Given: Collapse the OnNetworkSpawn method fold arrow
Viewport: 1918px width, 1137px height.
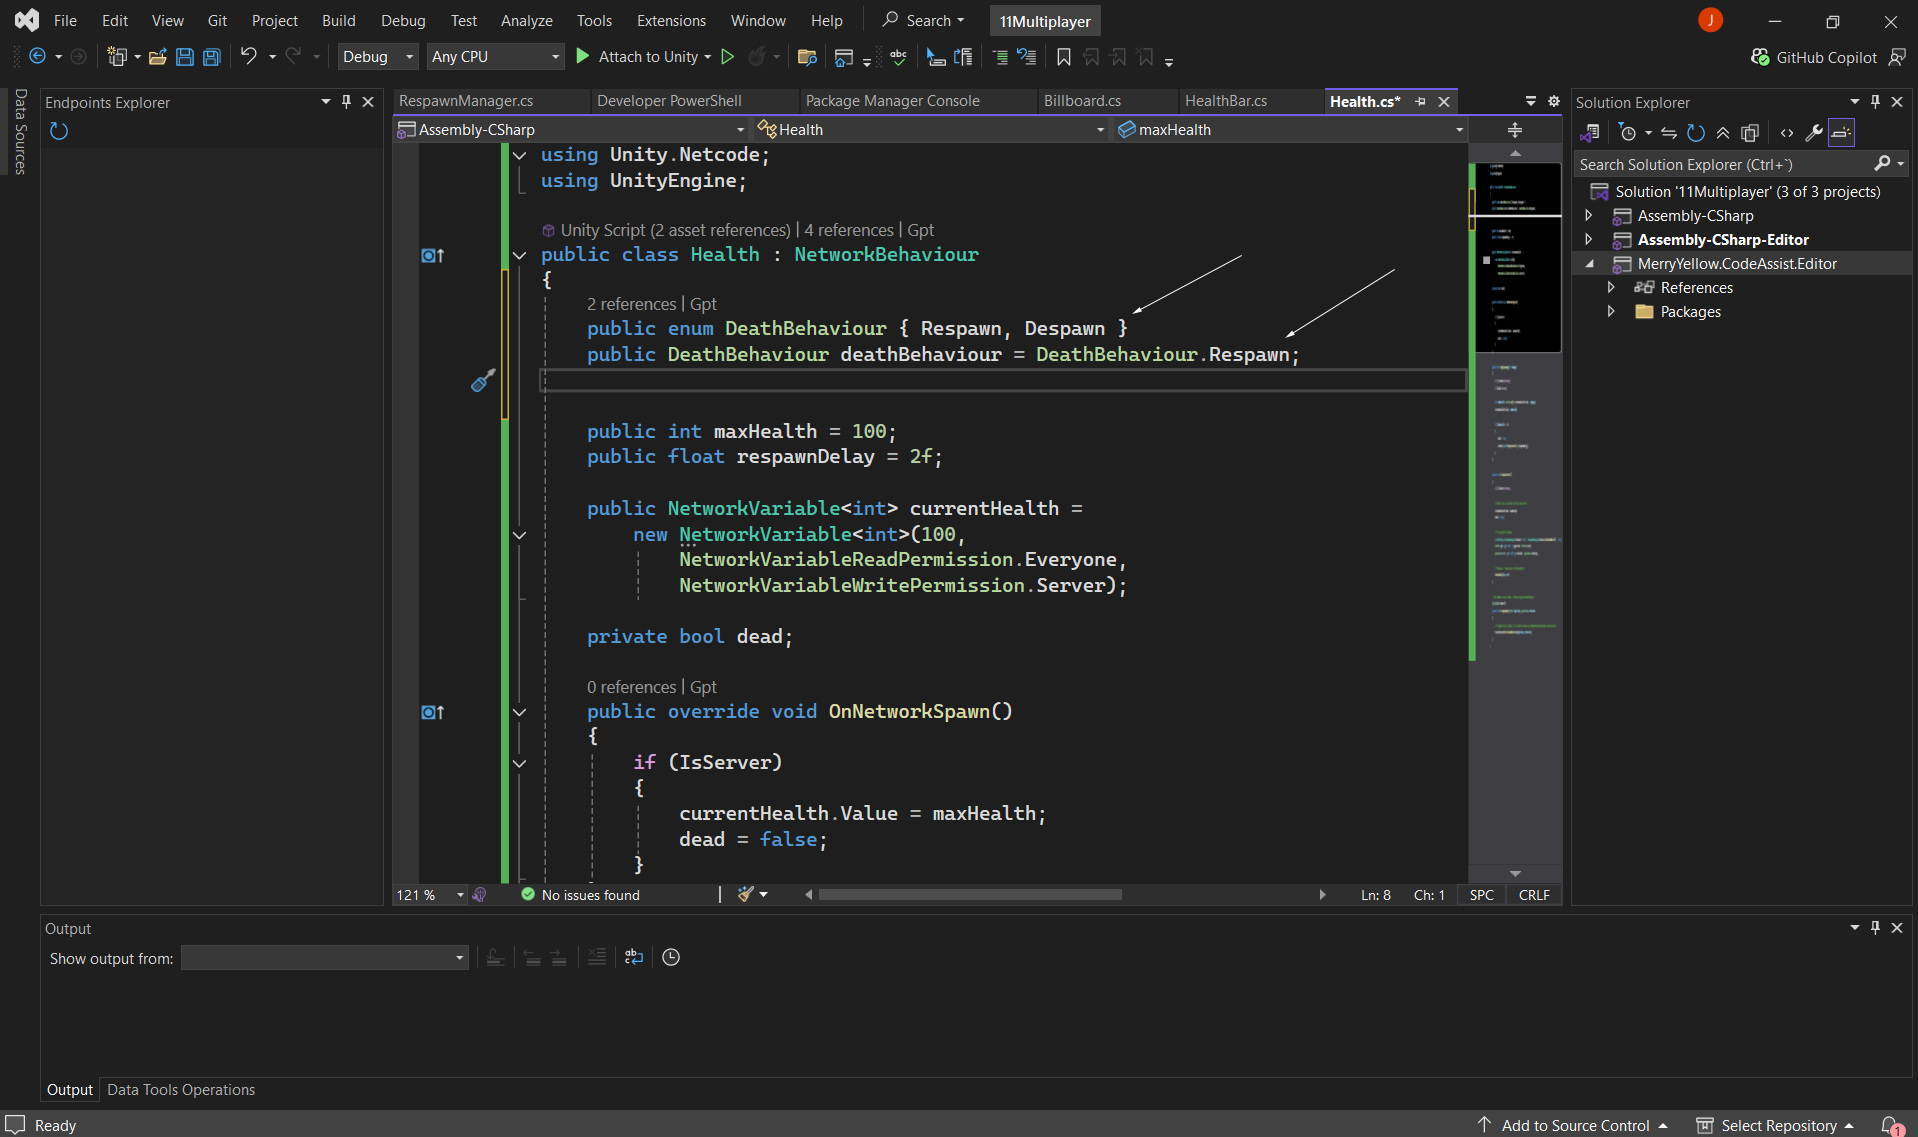Looking at the screenshot, I should [519, 712].
